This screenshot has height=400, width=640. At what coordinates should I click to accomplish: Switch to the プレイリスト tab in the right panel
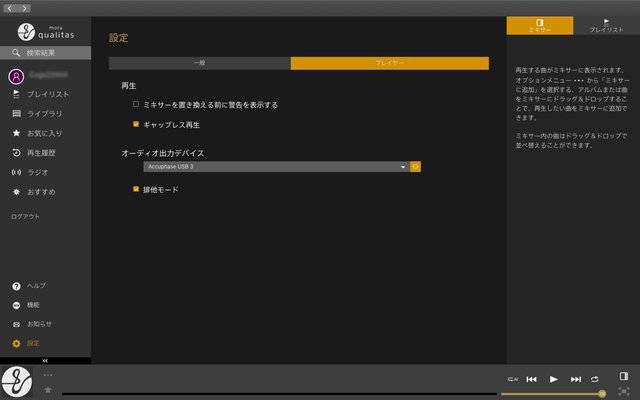pos(606,26)
